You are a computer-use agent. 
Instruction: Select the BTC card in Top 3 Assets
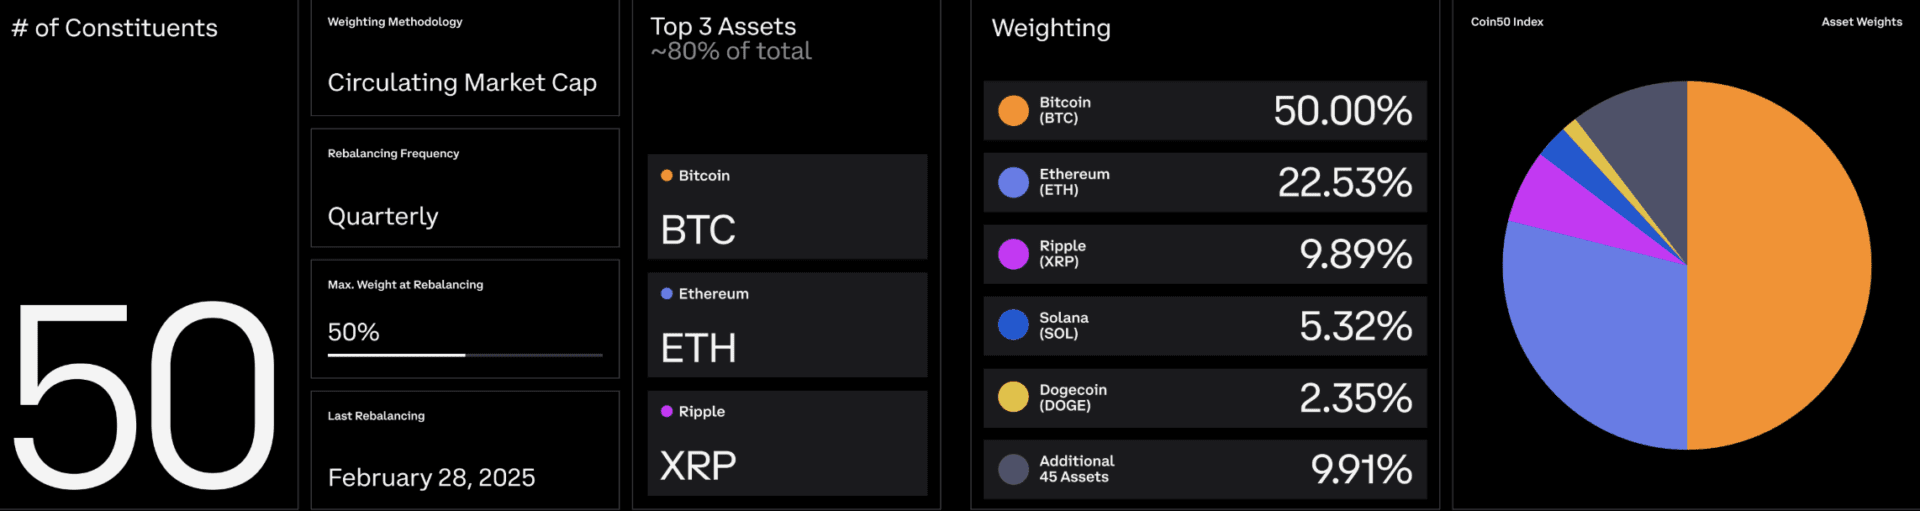point(787,207)
